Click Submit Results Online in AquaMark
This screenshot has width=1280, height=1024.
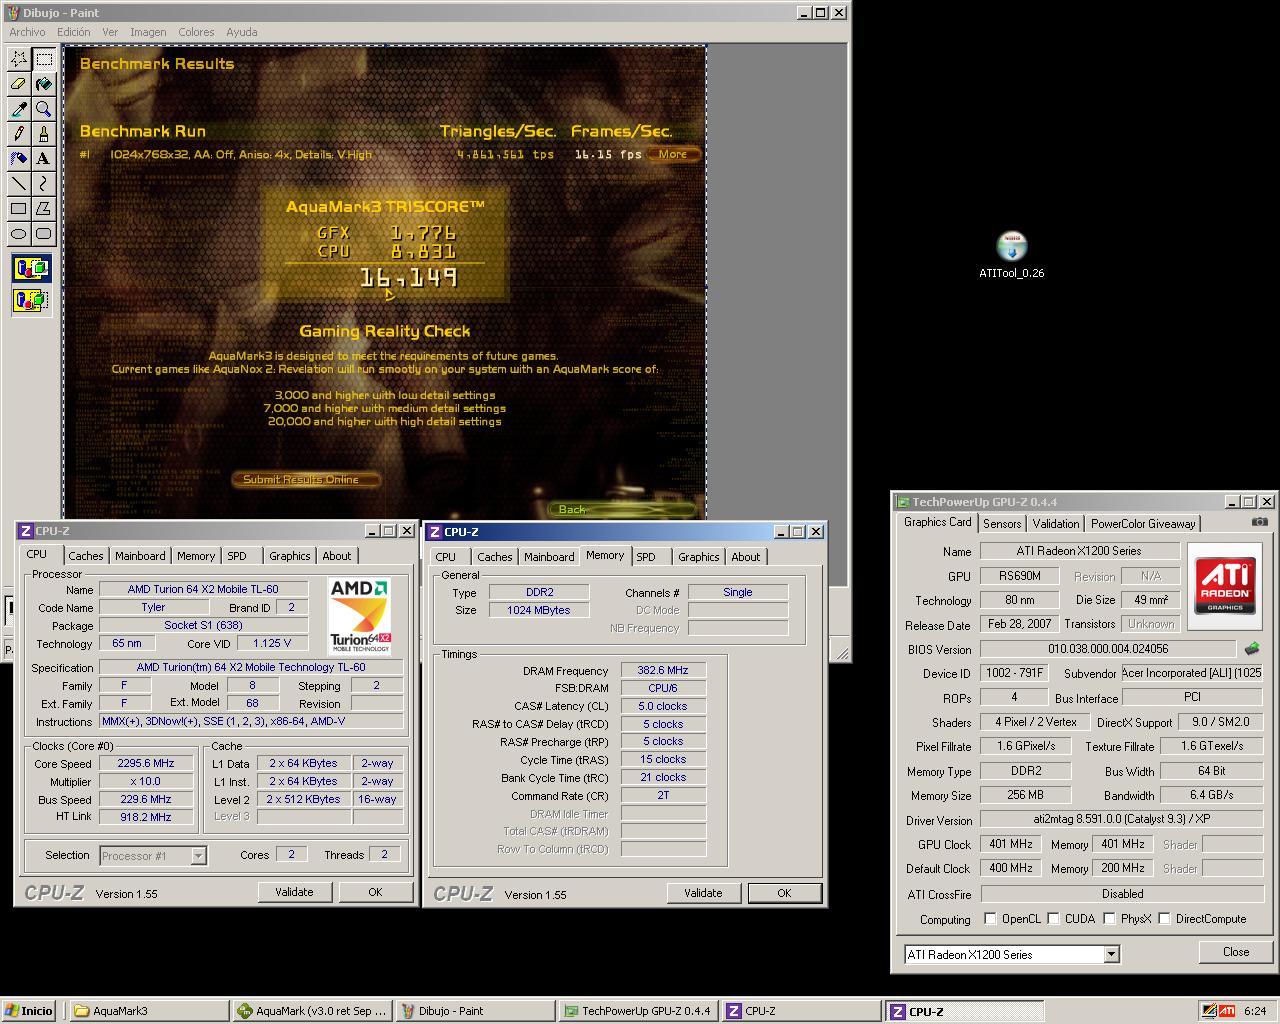306,480
